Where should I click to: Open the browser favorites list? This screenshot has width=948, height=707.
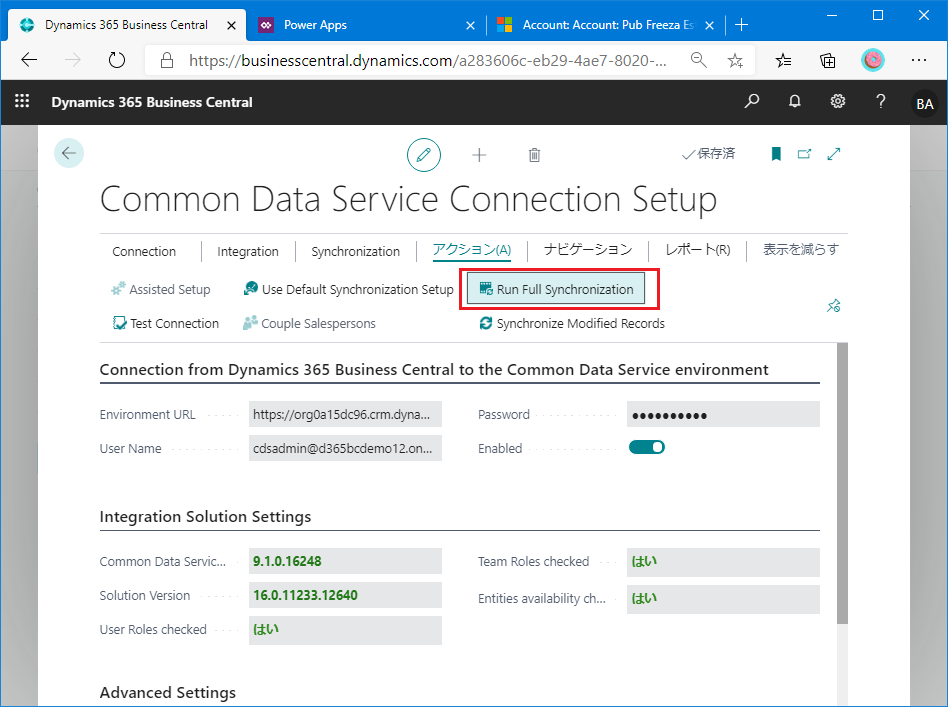tap(784, 60)
